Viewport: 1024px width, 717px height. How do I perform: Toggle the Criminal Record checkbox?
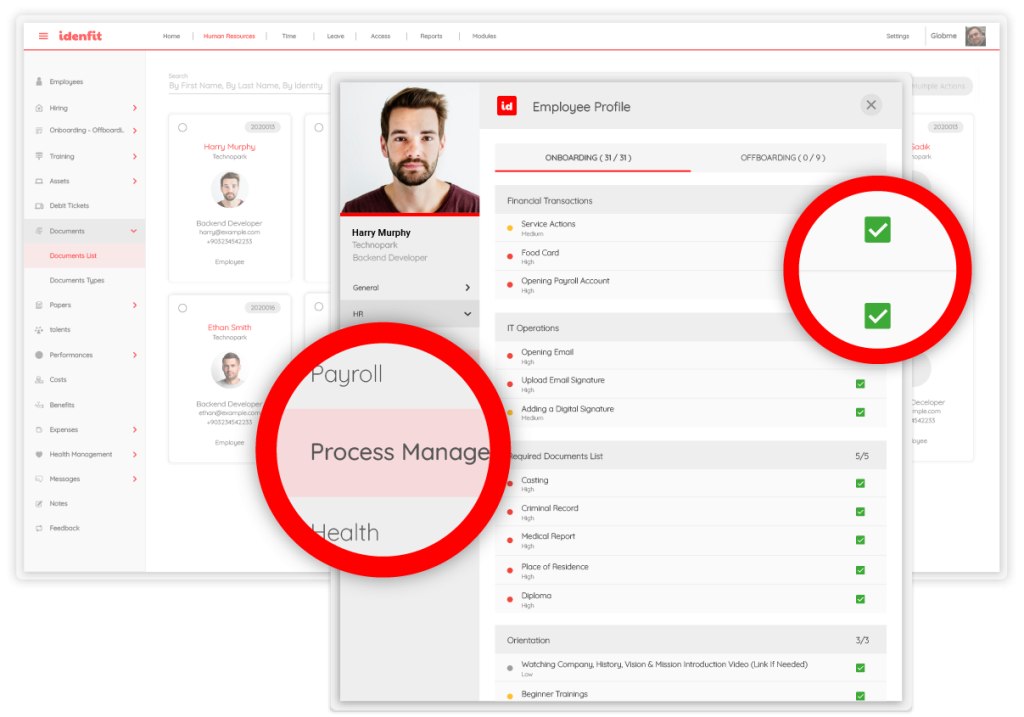[x=860, y=511]
